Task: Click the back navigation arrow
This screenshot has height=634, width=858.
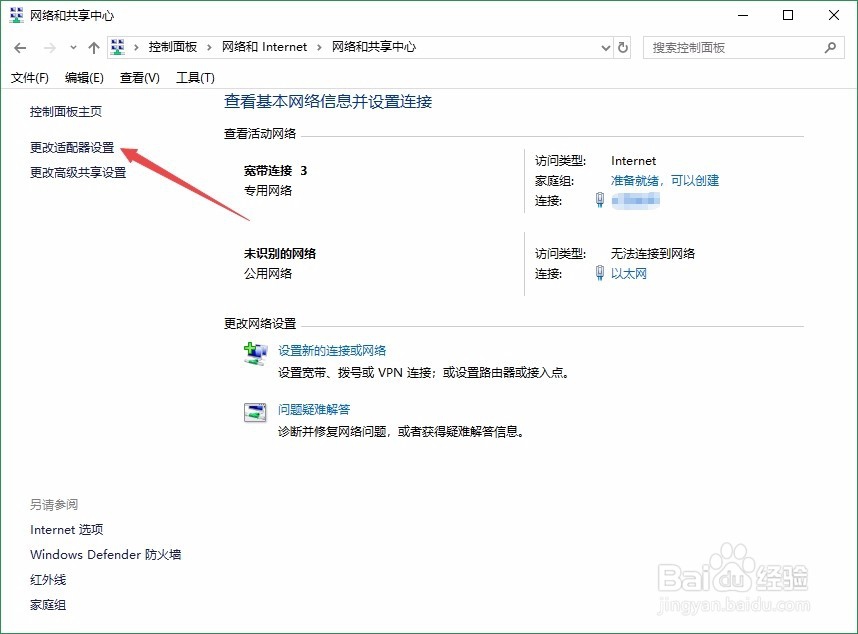Action: coord(20,47)
